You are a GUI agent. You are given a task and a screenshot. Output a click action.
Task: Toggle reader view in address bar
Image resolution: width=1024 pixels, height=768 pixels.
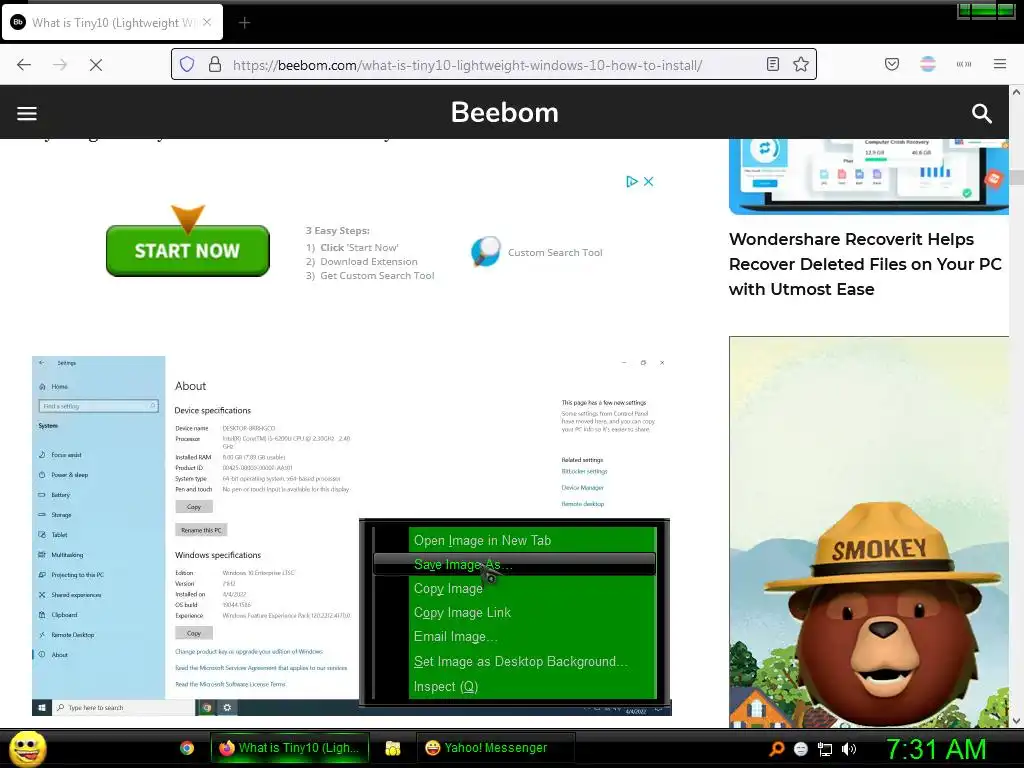pos(773,64)
